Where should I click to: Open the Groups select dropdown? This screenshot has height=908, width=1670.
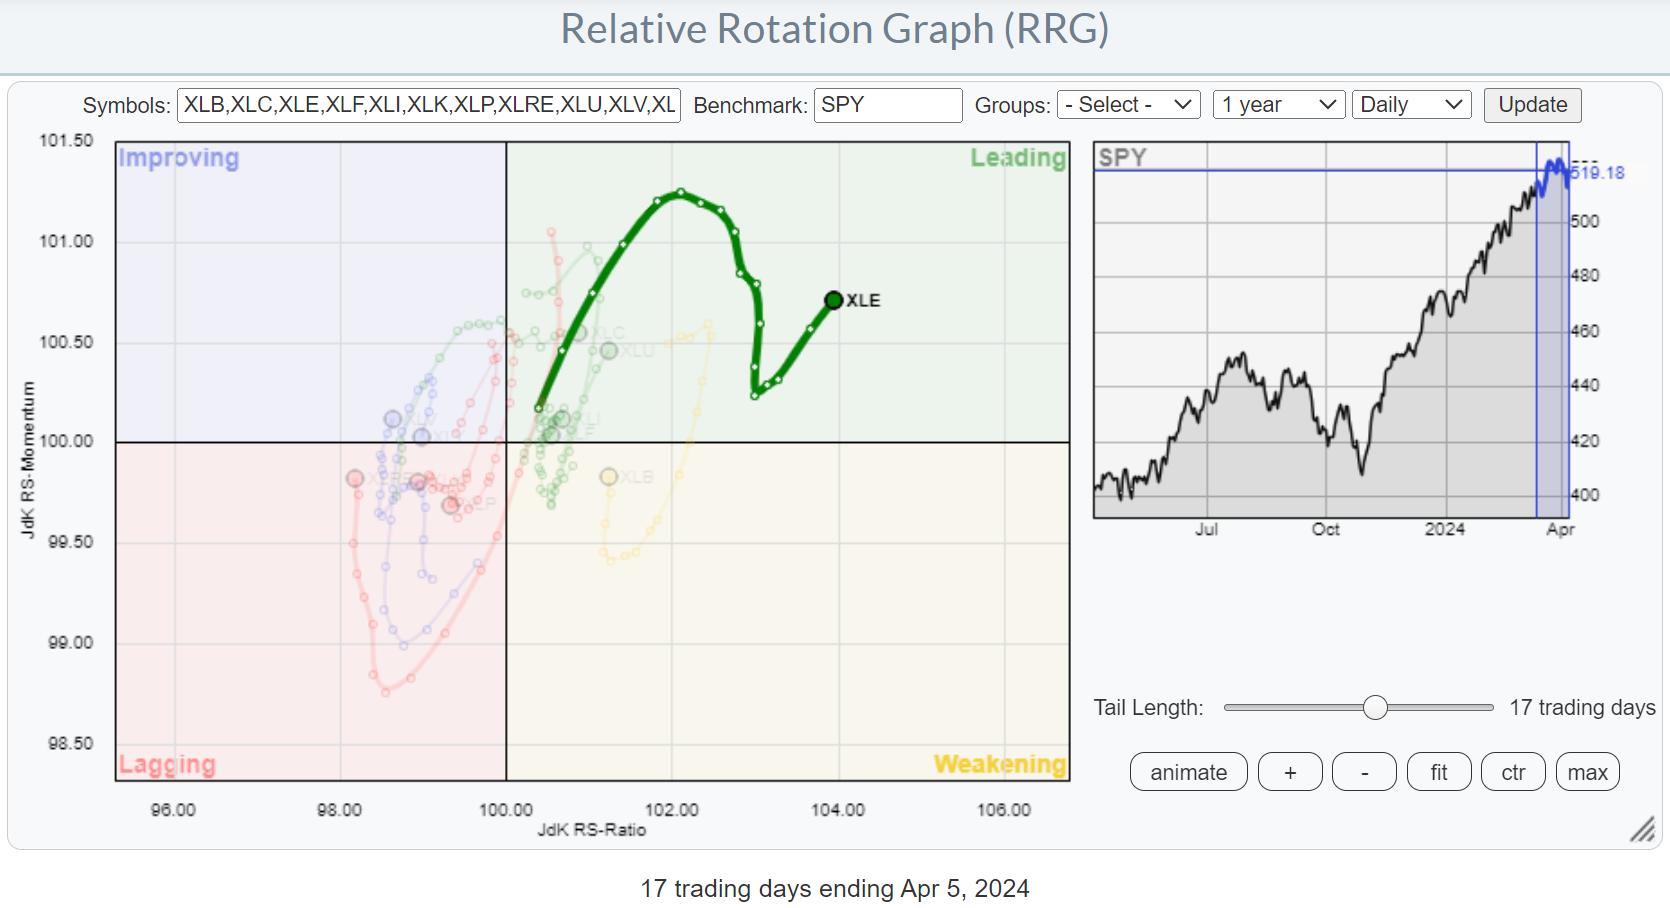point(1129,105)
